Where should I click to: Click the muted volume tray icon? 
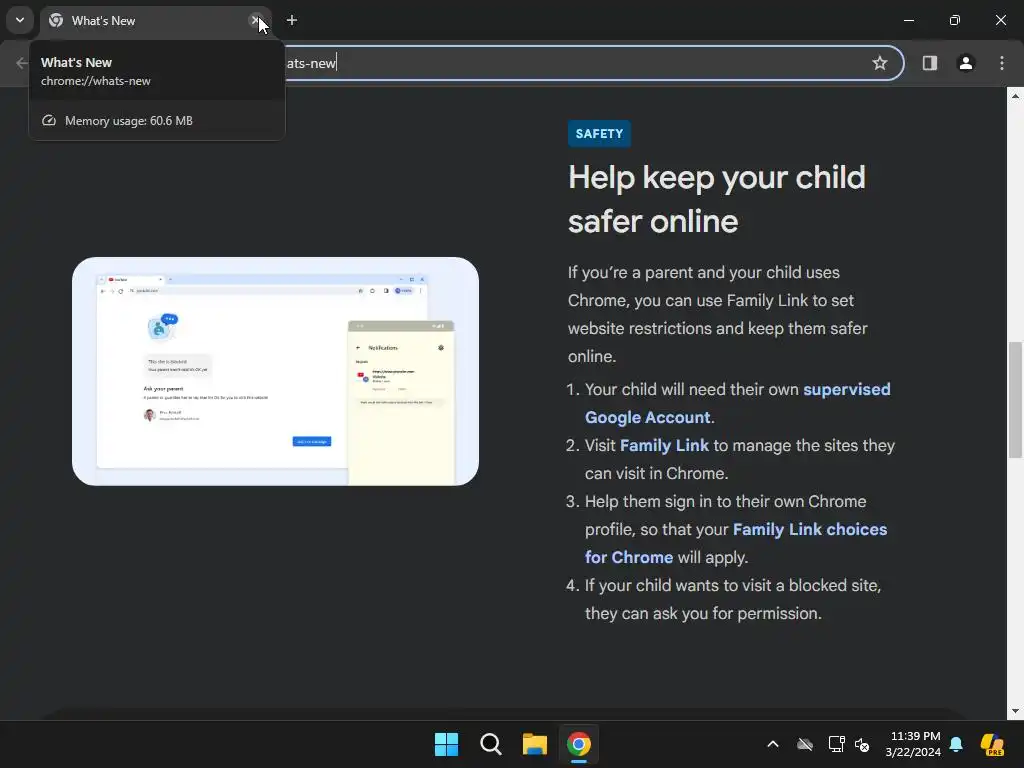pos(862,744)
